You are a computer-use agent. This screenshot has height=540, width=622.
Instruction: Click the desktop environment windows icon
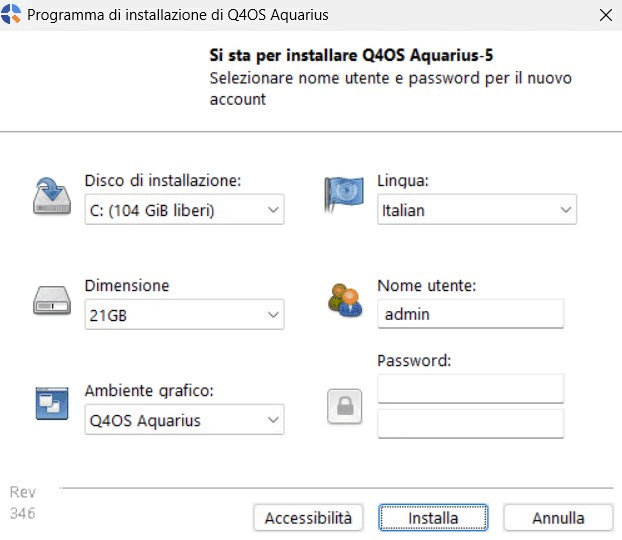[x=52, y=403]
